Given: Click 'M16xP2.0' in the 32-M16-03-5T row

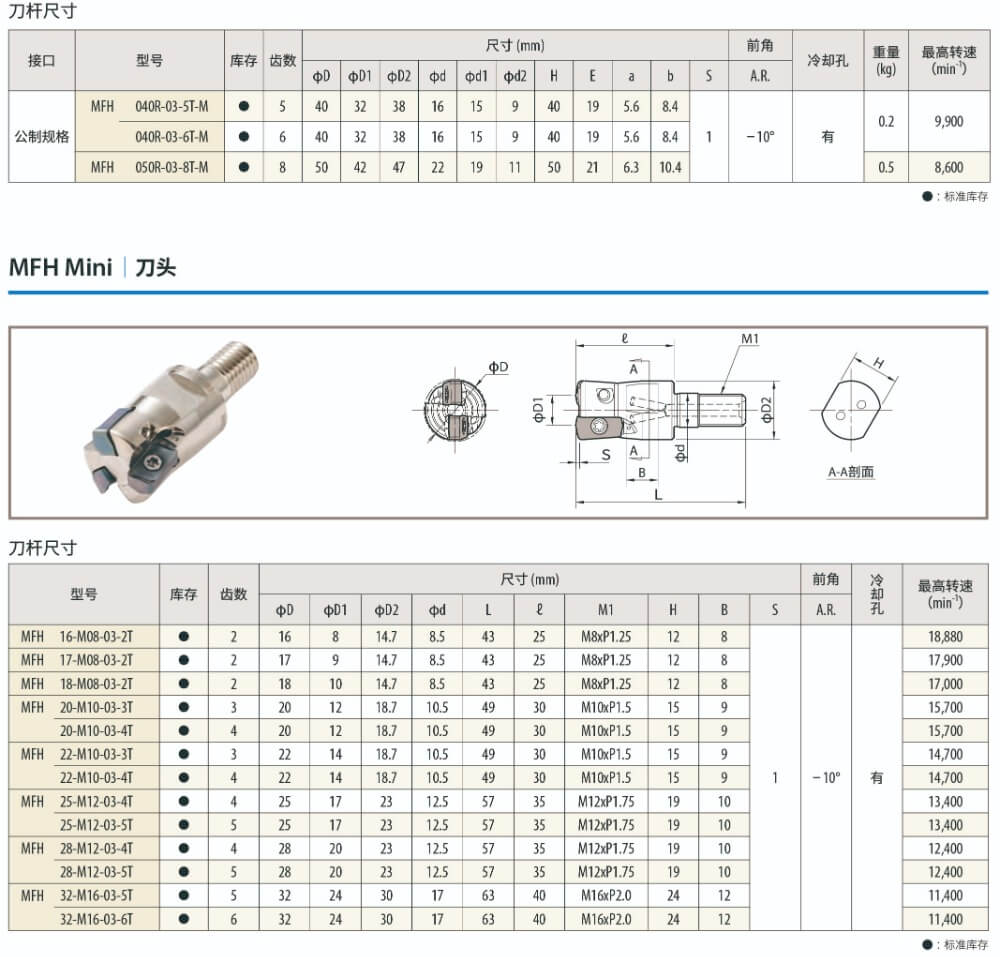Looking at the screenshot, I should pyautogui.click(x=606, y=896).
